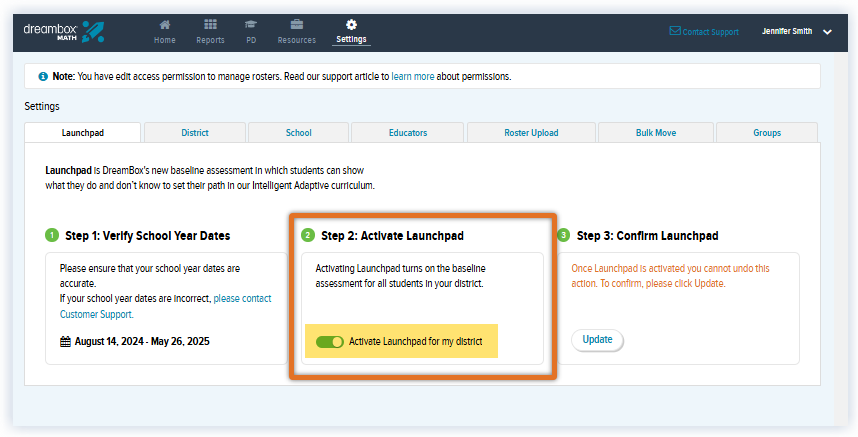Switch to the School tab
Image resolution: width=858 pixels, height=437 pixels.
click(298, 132)
